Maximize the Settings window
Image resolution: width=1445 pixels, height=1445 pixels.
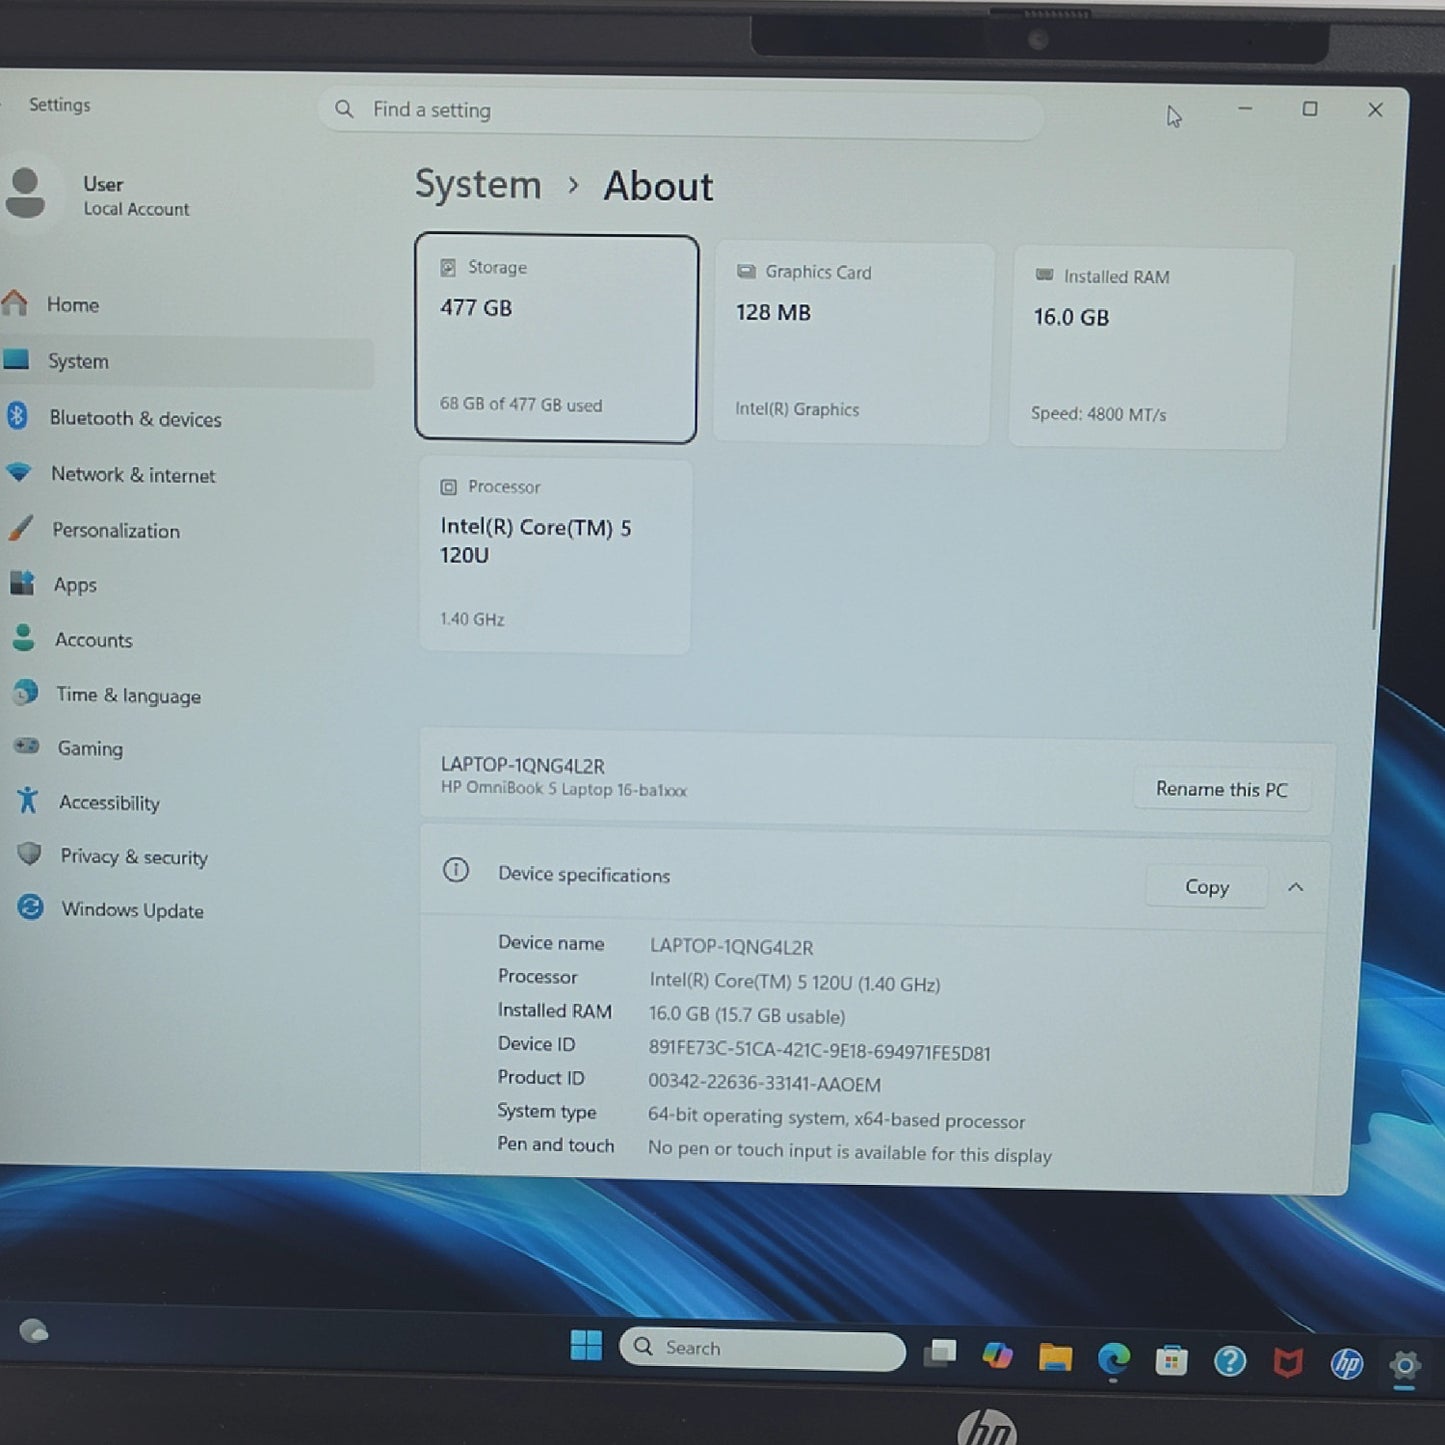(1310, 109)
